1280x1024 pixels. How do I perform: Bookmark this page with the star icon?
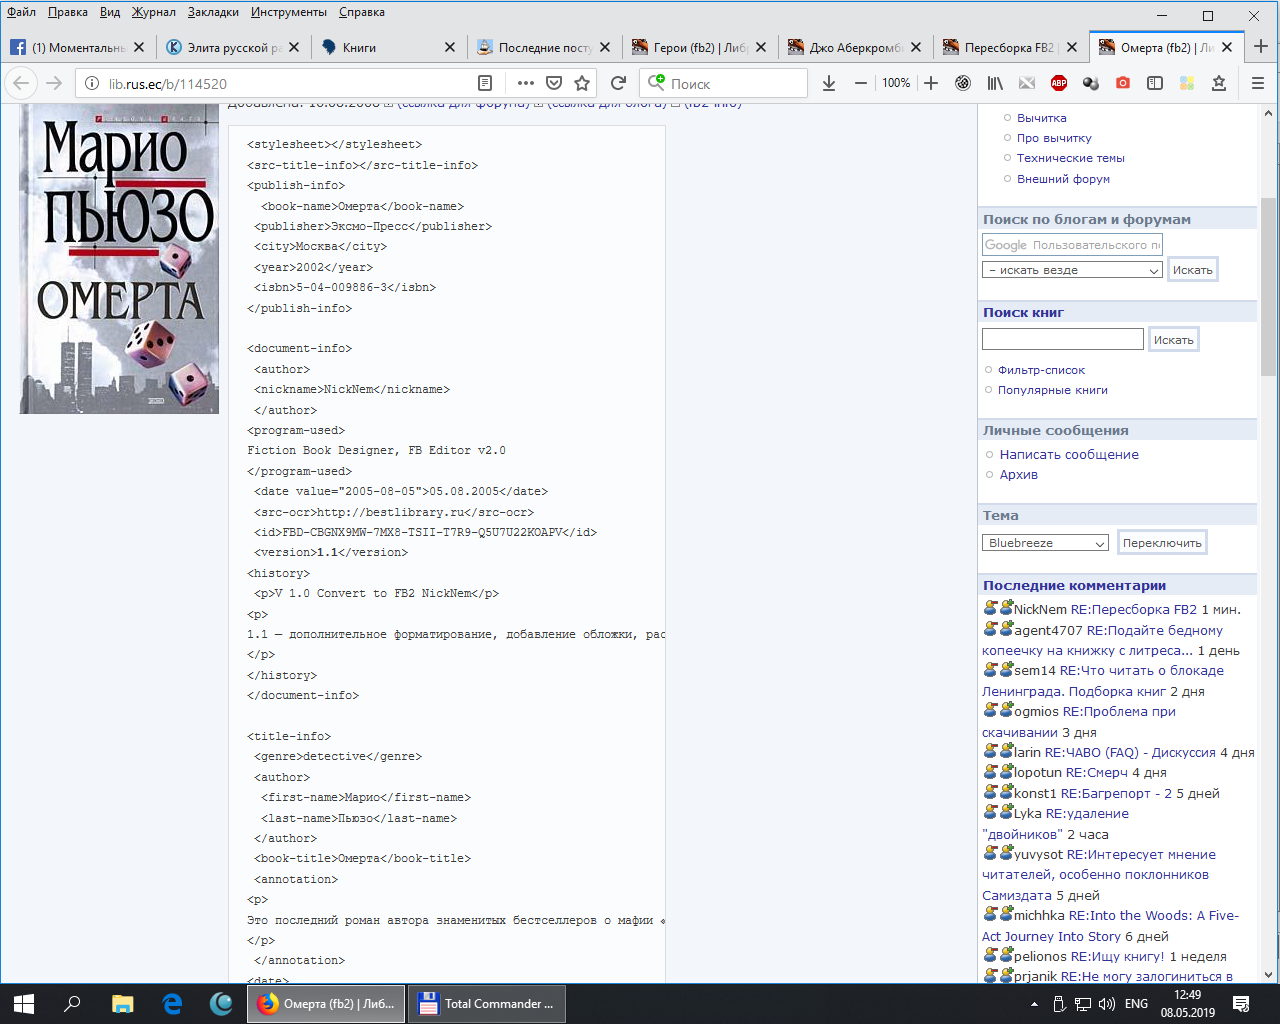click(582, 83)
